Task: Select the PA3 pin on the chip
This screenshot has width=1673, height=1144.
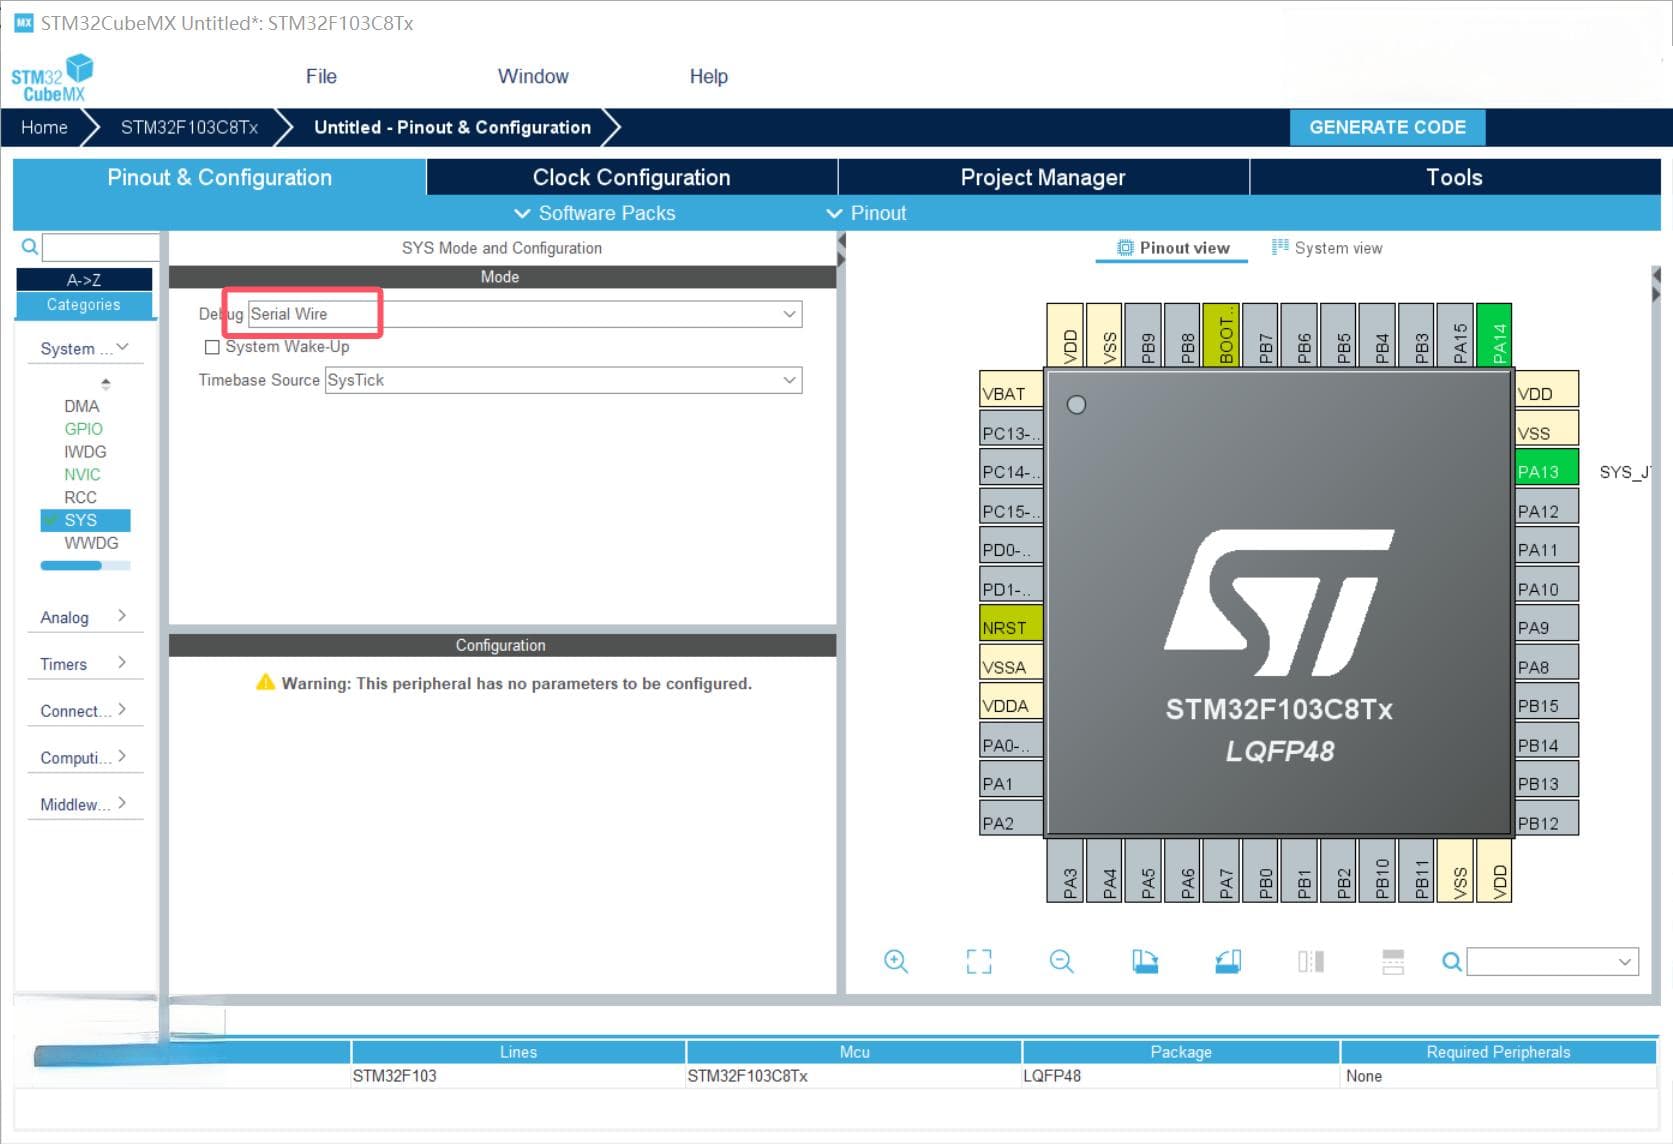Action: click(1065, 872)
